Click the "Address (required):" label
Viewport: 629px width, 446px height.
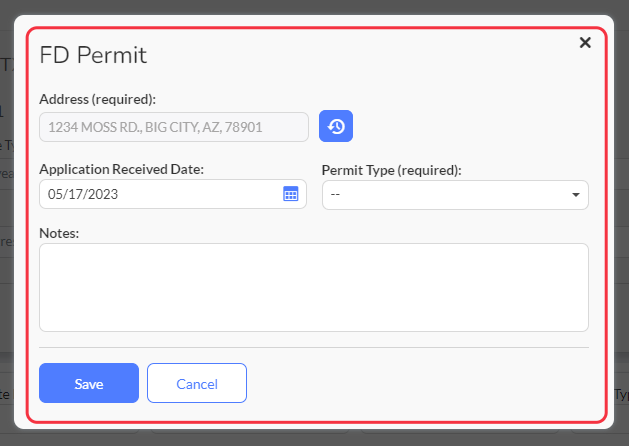[97, 99]
